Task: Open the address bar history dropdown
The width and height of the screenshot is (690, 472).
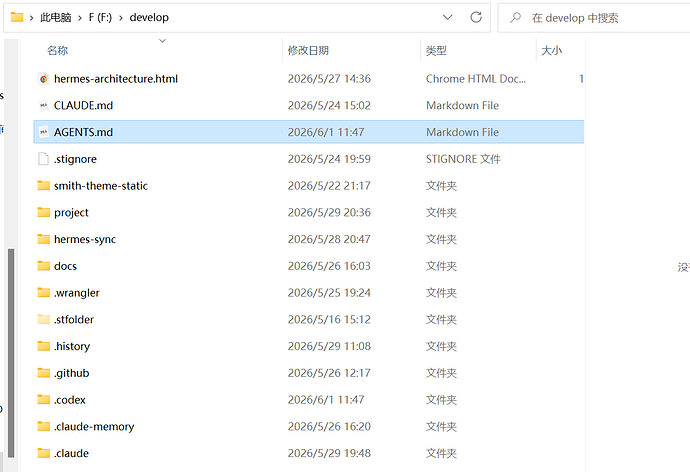Action: click(x=448, y=17)
